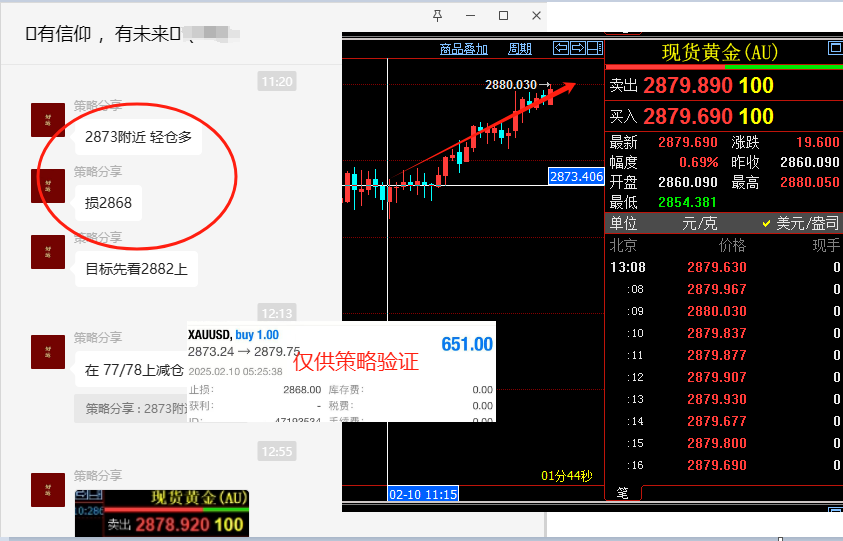Open sender avatar beside 2873附近 轻仓多

tap(48, 120)
